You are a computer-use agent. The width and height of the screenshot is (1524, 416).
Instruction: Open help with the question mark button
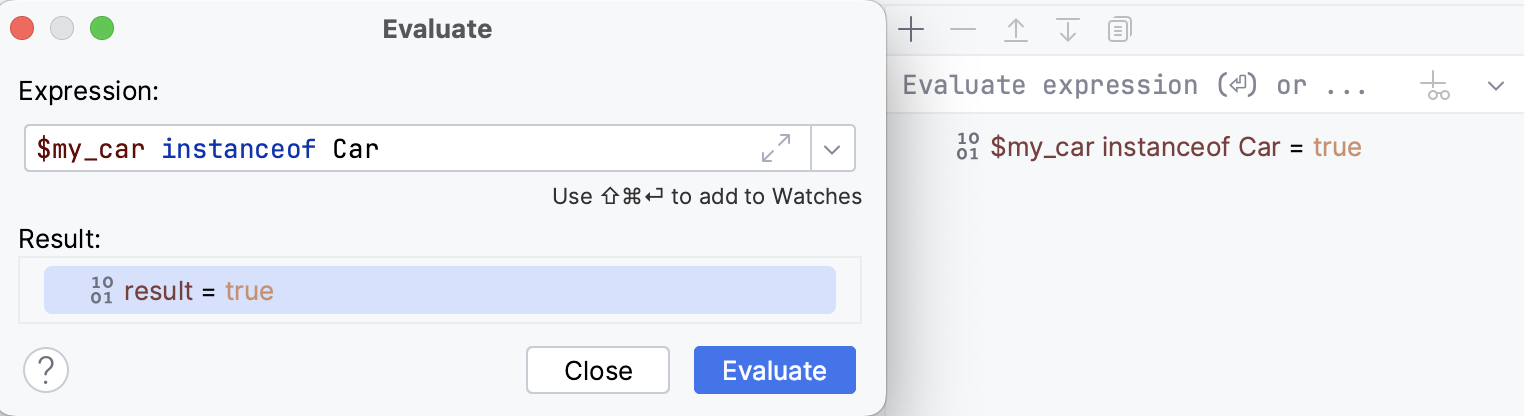(45, 370)
